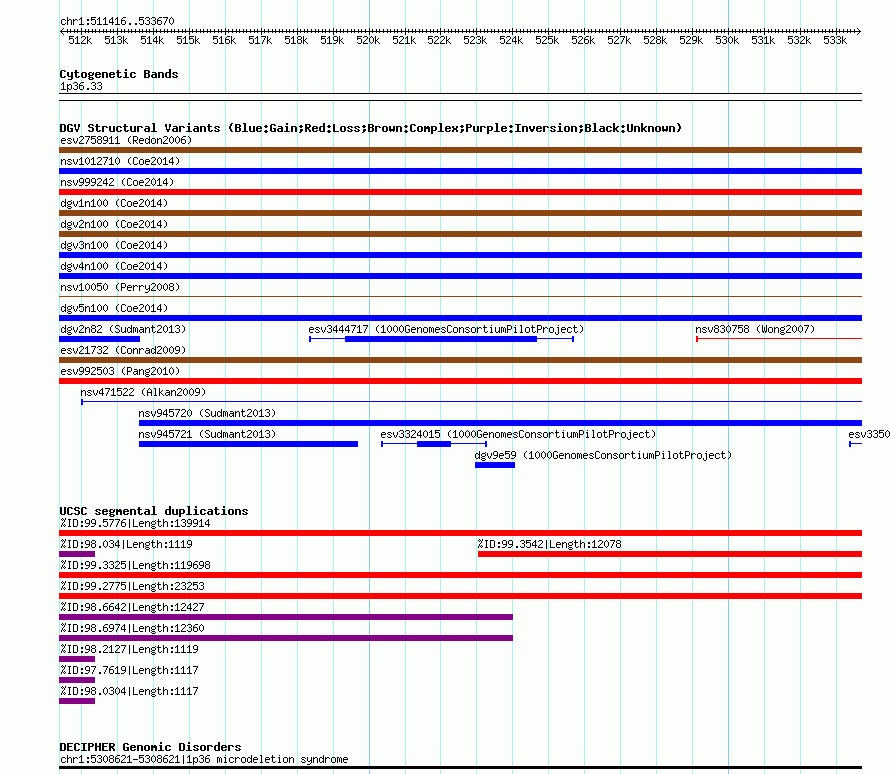Select the nsv945720 (Sudmant2013) blue bar
Viewport: 890px width, 774px height.
click(x=500, y=423)
